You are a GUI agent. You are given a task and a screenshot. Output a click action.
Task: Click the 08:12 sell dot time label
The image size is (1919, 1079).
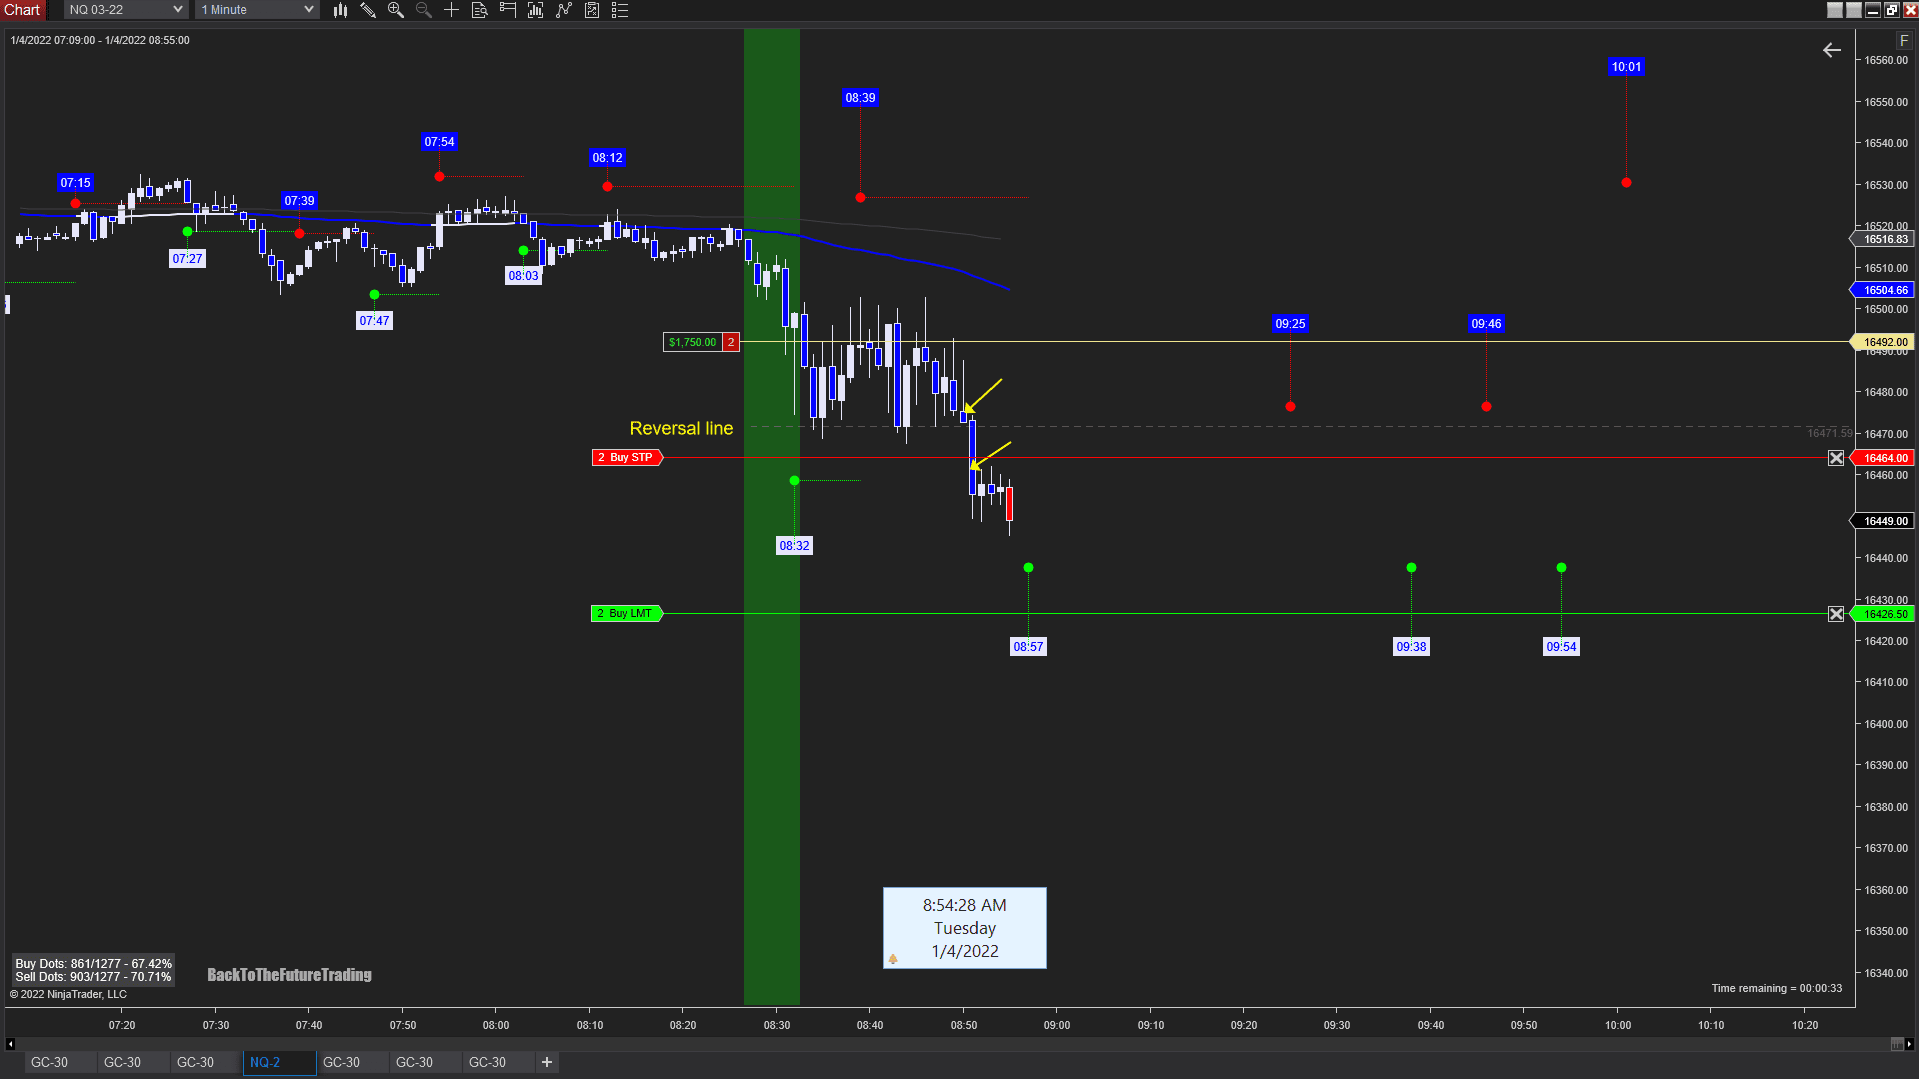point(607,158)
